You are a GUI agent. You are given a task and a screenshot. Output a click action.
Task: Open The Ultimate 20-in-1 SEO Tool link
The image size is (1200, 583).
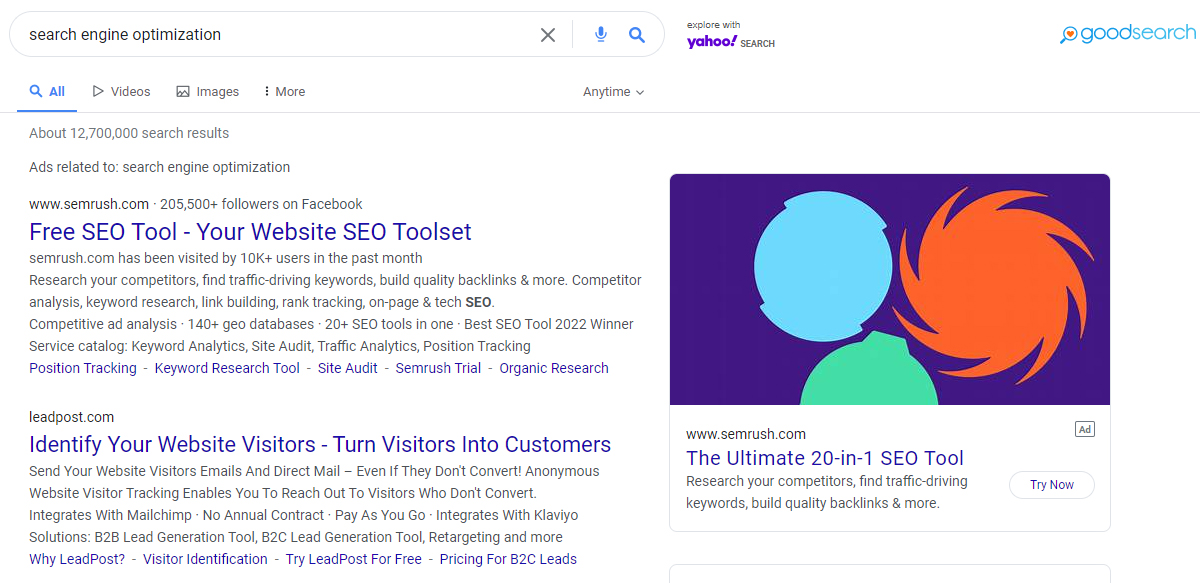[825, 458]
